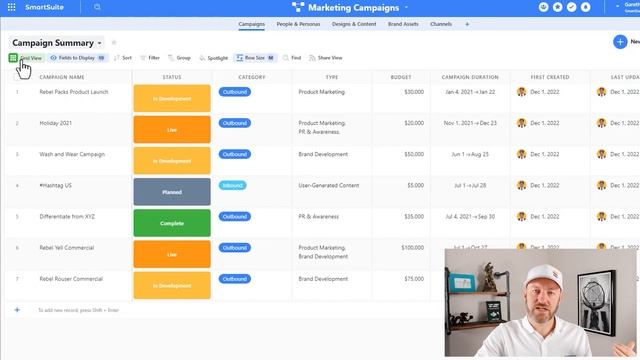The width and height of the screenshot is (640, 360).
Task: Click the Campaign Duration column header
Action: coord(470,77)
